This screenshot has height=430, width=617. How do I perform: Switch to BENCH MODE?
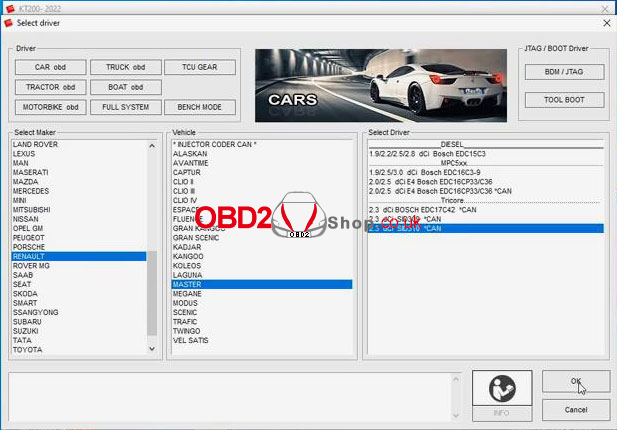(x=201, y=107)
